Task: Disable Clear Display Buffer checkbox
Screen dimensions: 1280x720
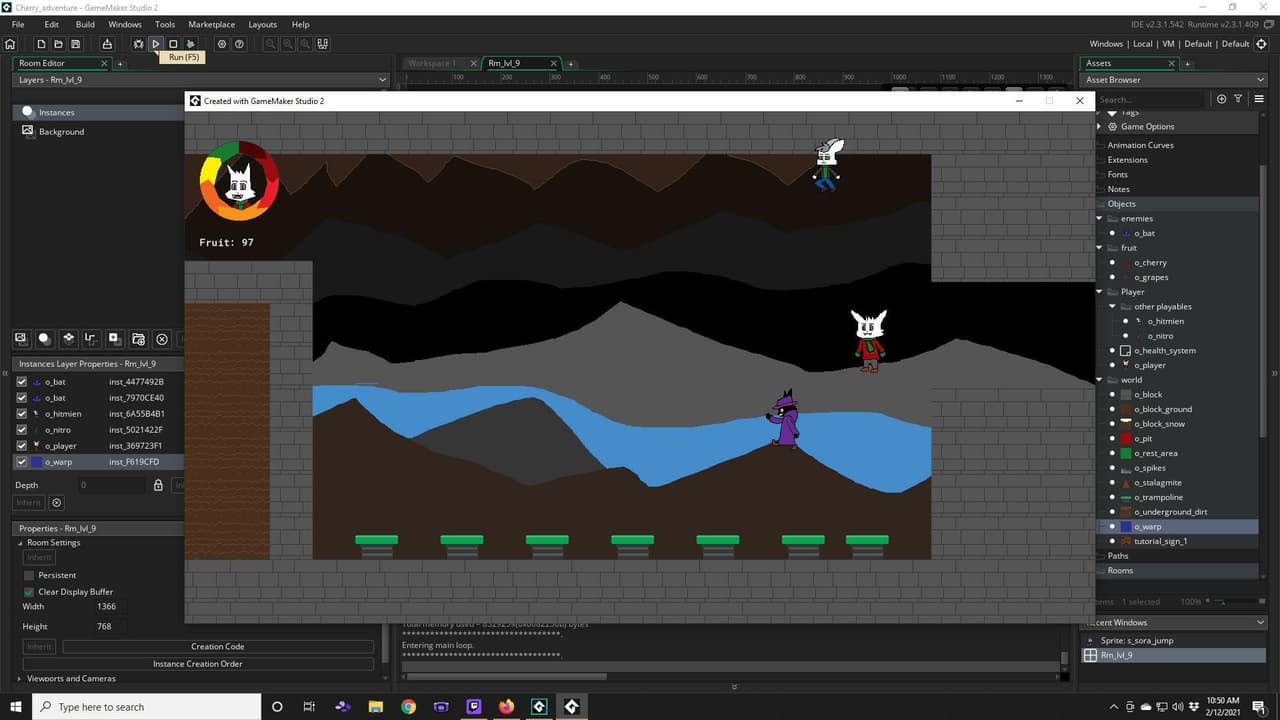Action: point(29,592)
